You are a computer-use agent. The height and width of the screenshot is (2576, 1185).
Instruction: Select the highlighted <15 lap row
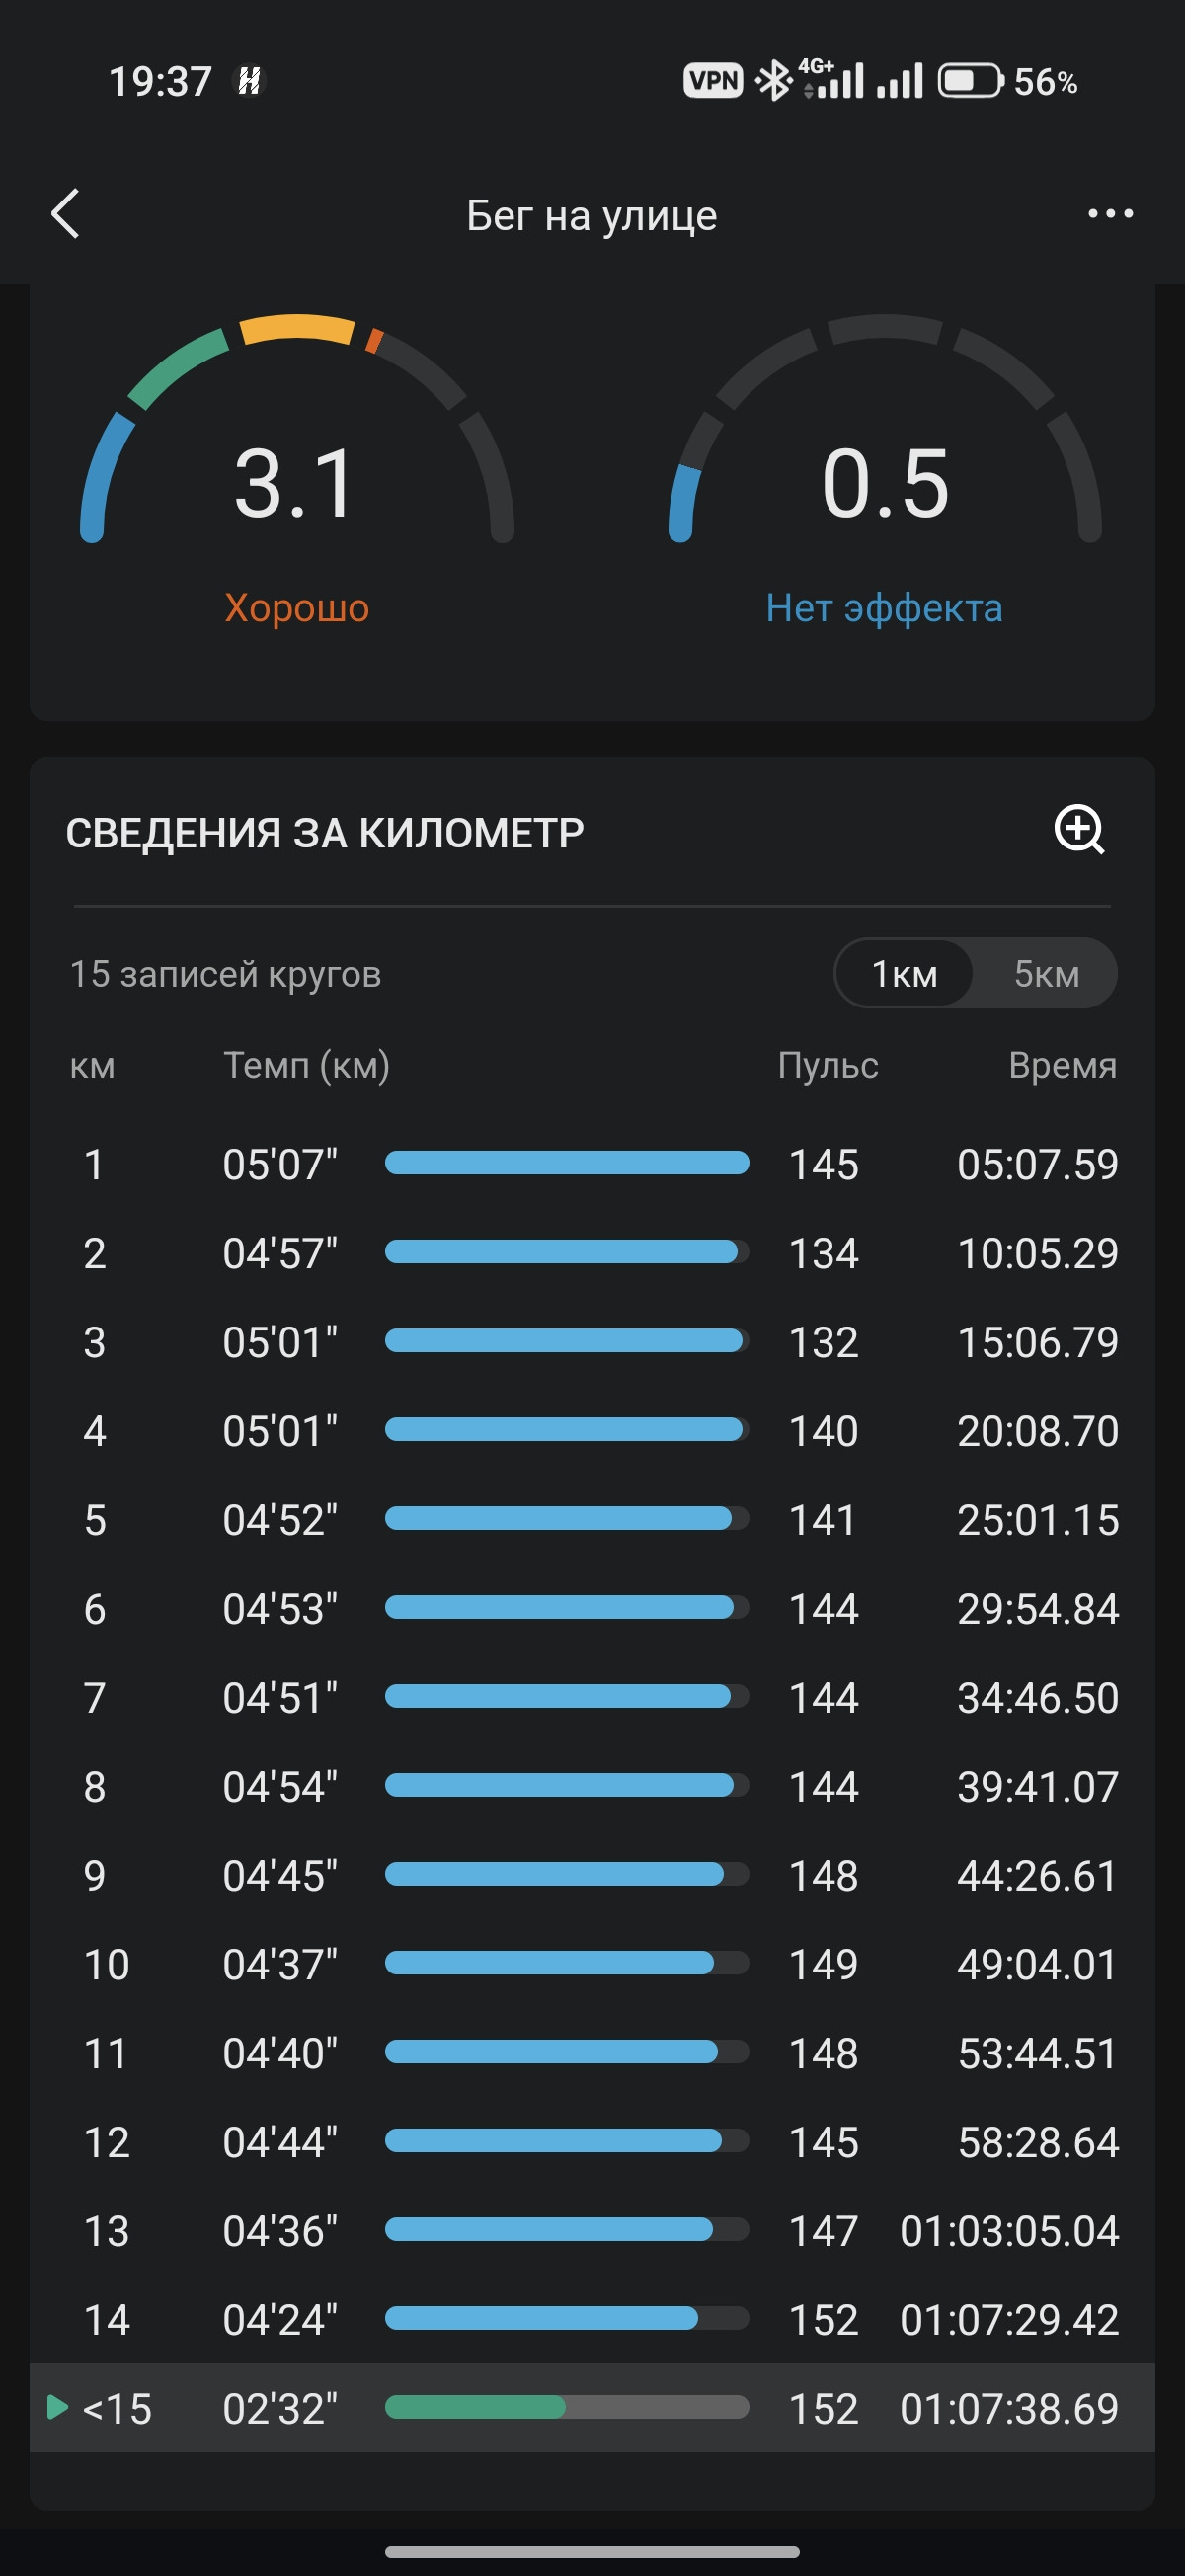[x=592, y=2407]
